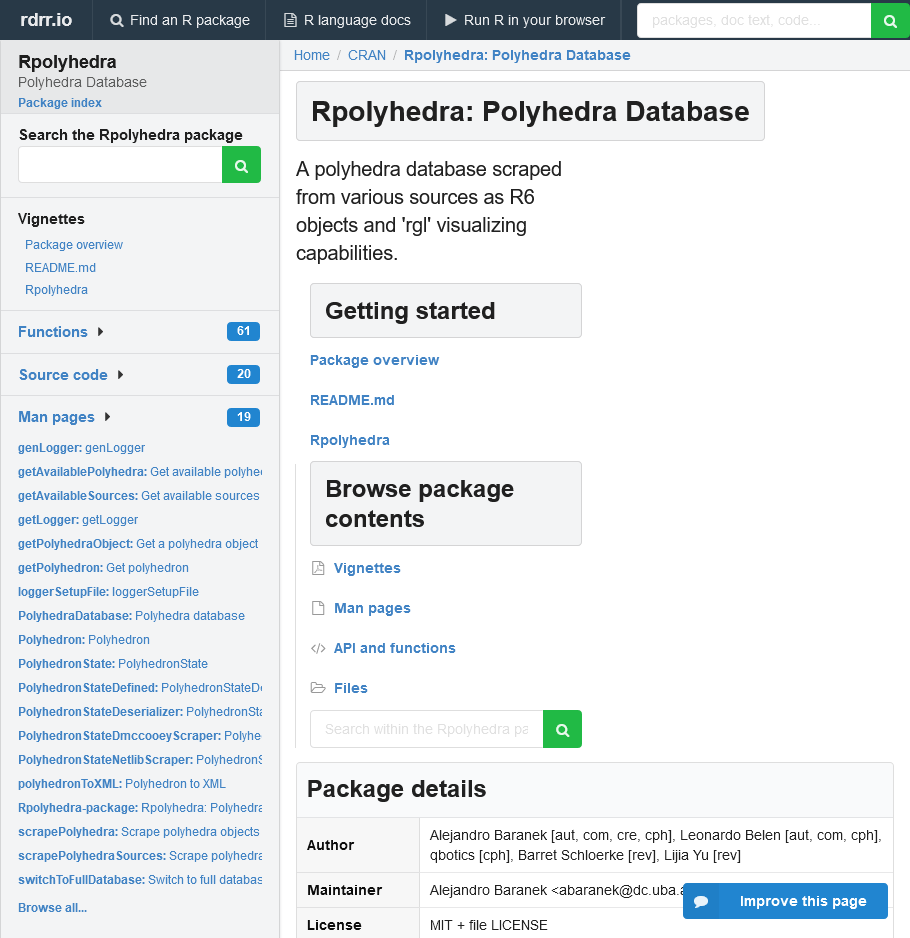The image size is (910, 938).
Task: Open genLogger man page
Action: coord(81,448)
